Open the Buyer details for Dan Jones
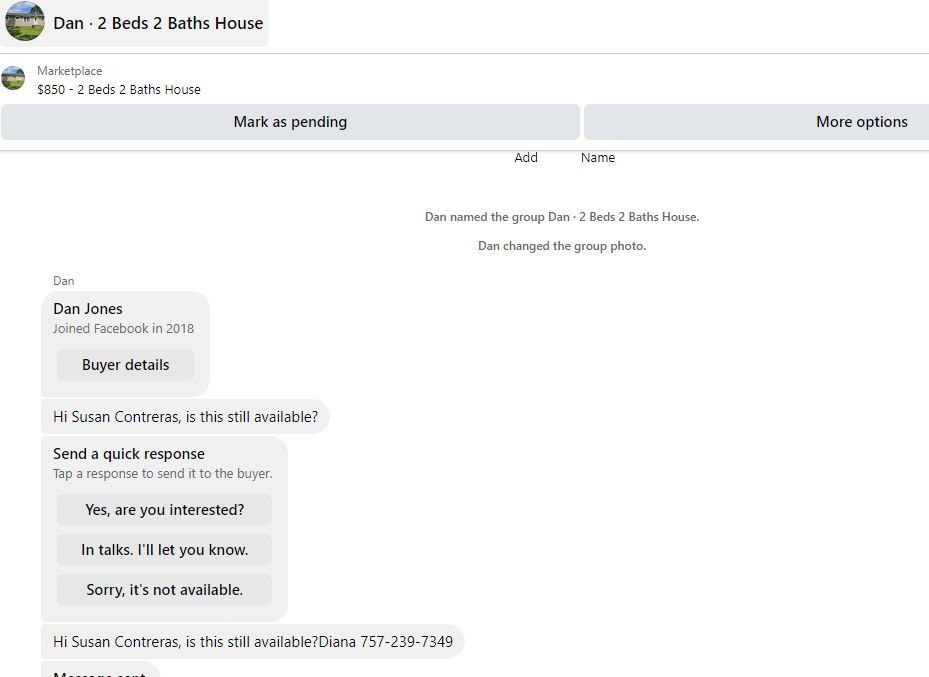 coord(126,365)
